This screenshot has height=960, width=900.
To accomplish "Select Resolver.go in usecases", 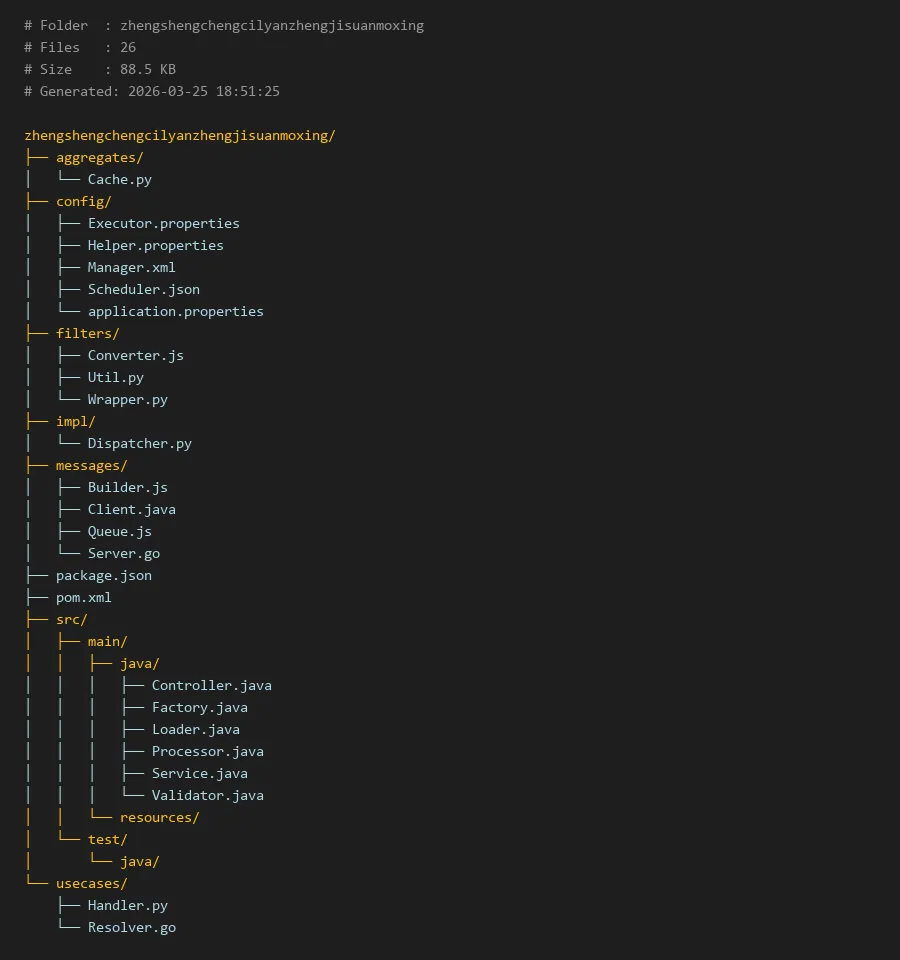I will pos(131,927).
